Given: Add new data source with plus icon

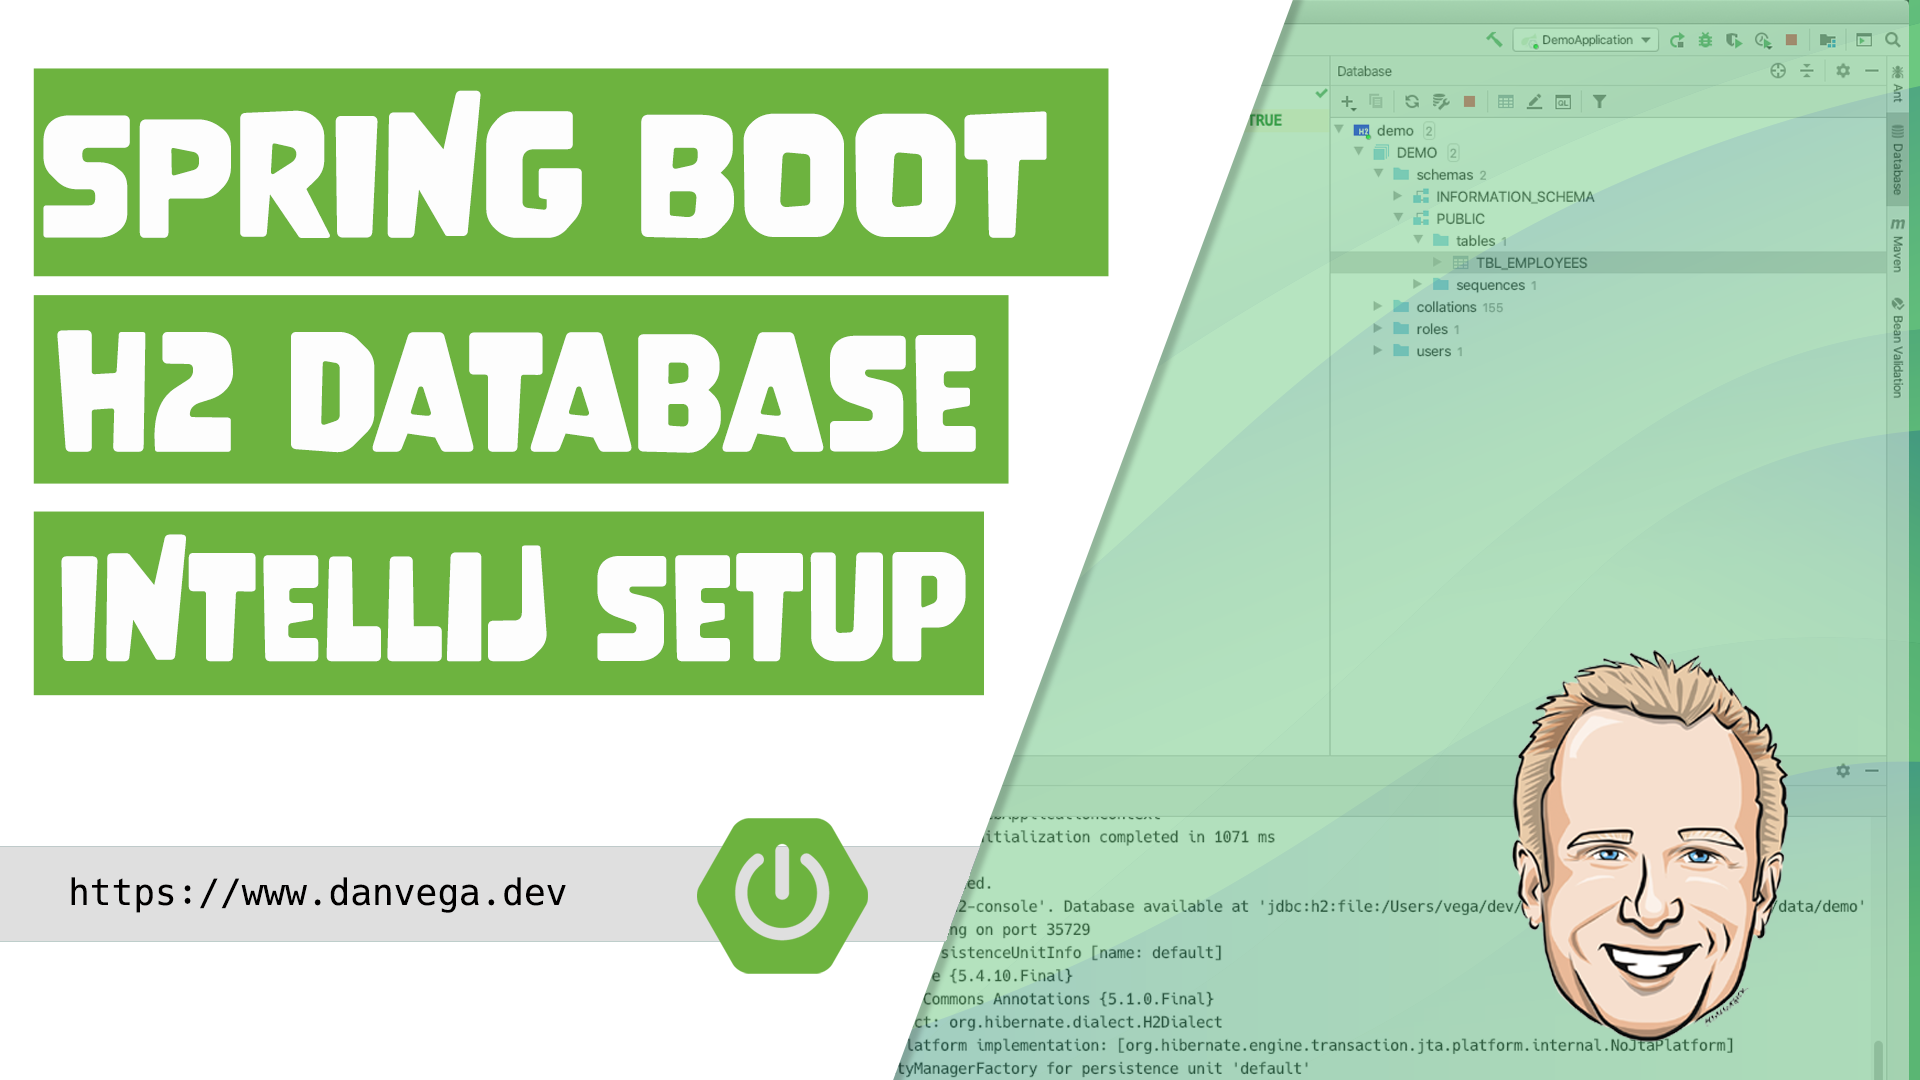Looking at the screenshot, I should pos(1348,102).
